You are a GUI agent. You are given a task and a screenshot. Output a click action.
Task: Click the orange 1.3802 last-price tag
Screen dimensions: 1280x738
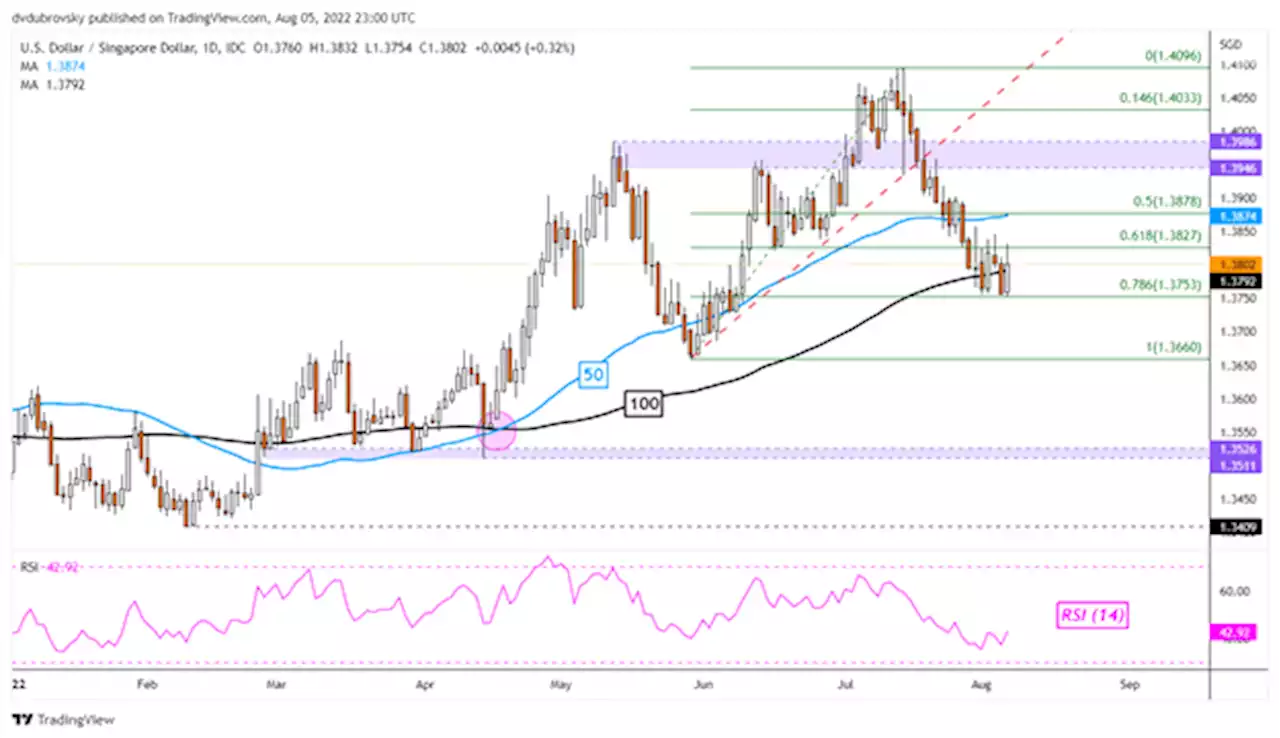coord(1235,265)
